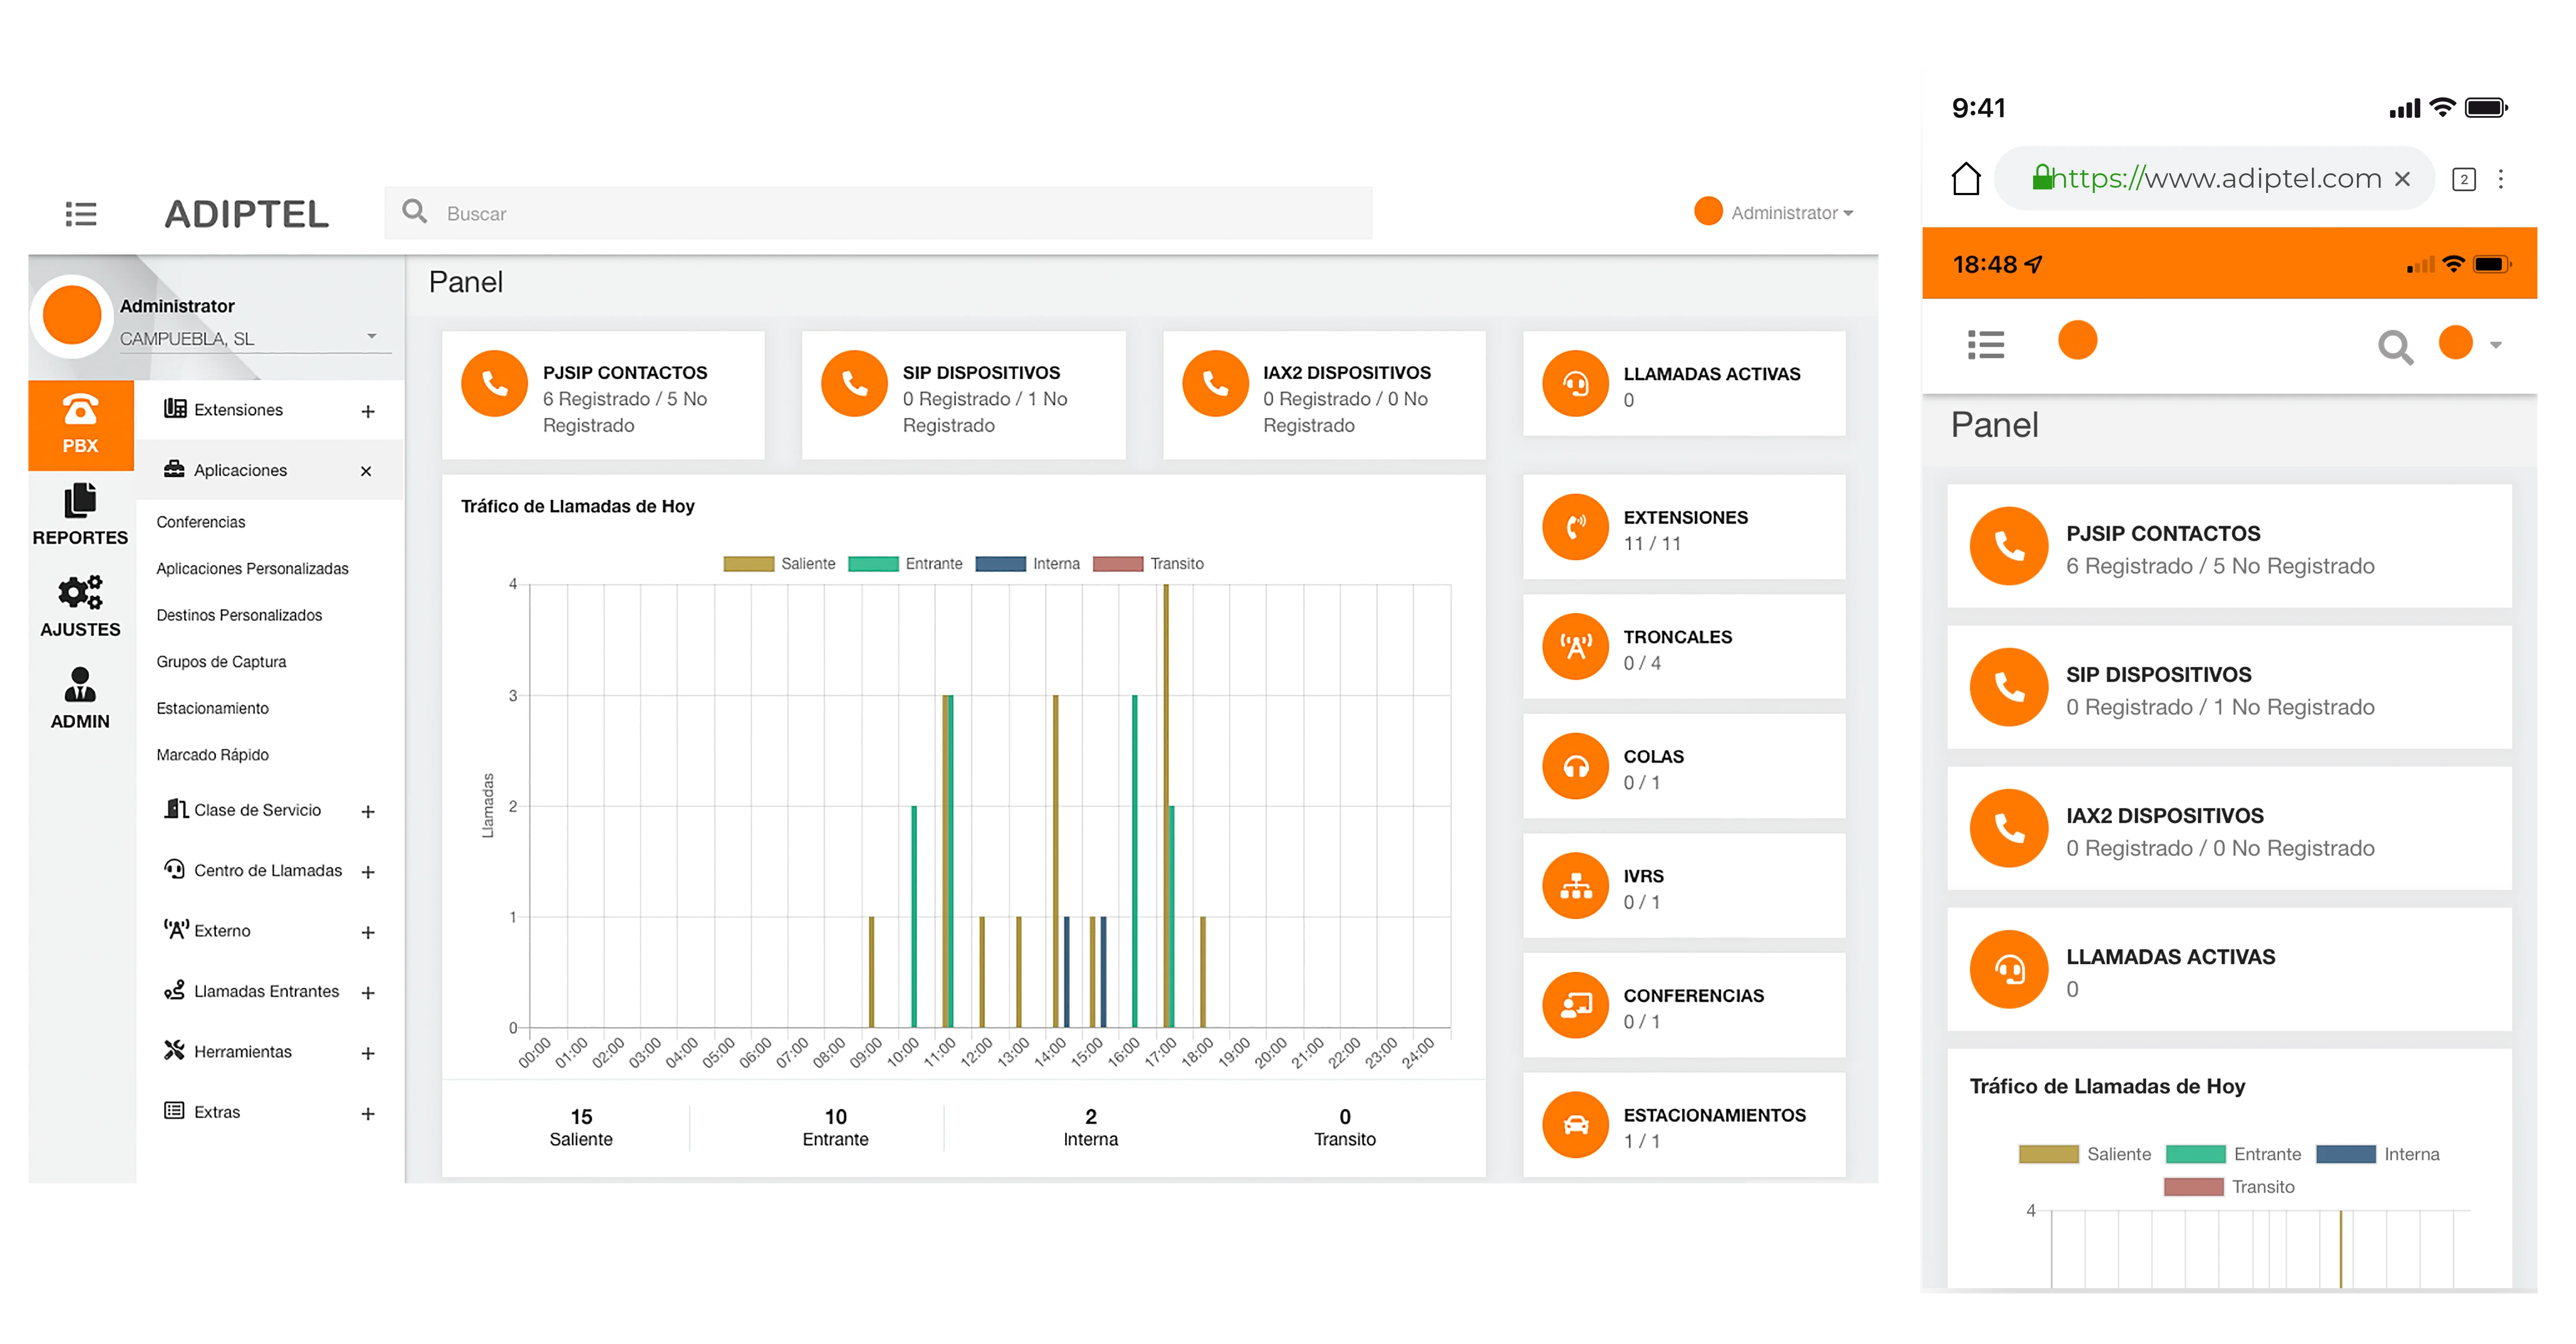This screenshot has height=1344, width=2576.
Task: Open the mobile browser tabs counter
Action: click(2464, 179)
